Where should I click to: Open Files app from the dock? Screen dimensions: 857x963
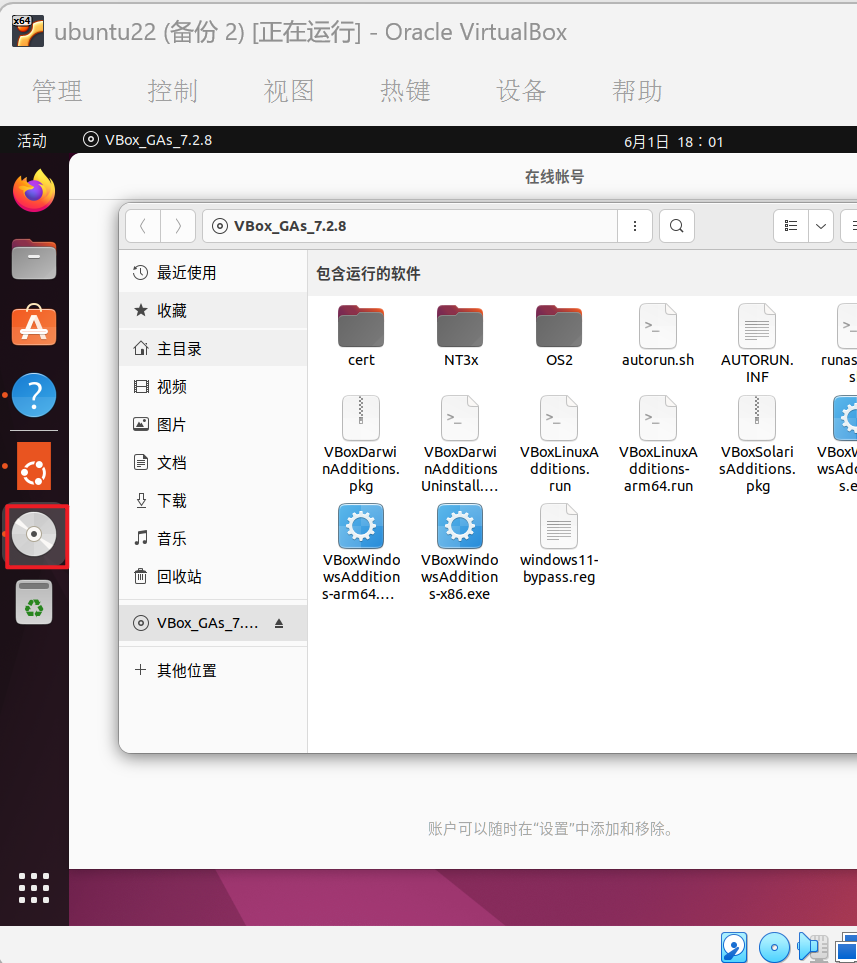[34, 259]
